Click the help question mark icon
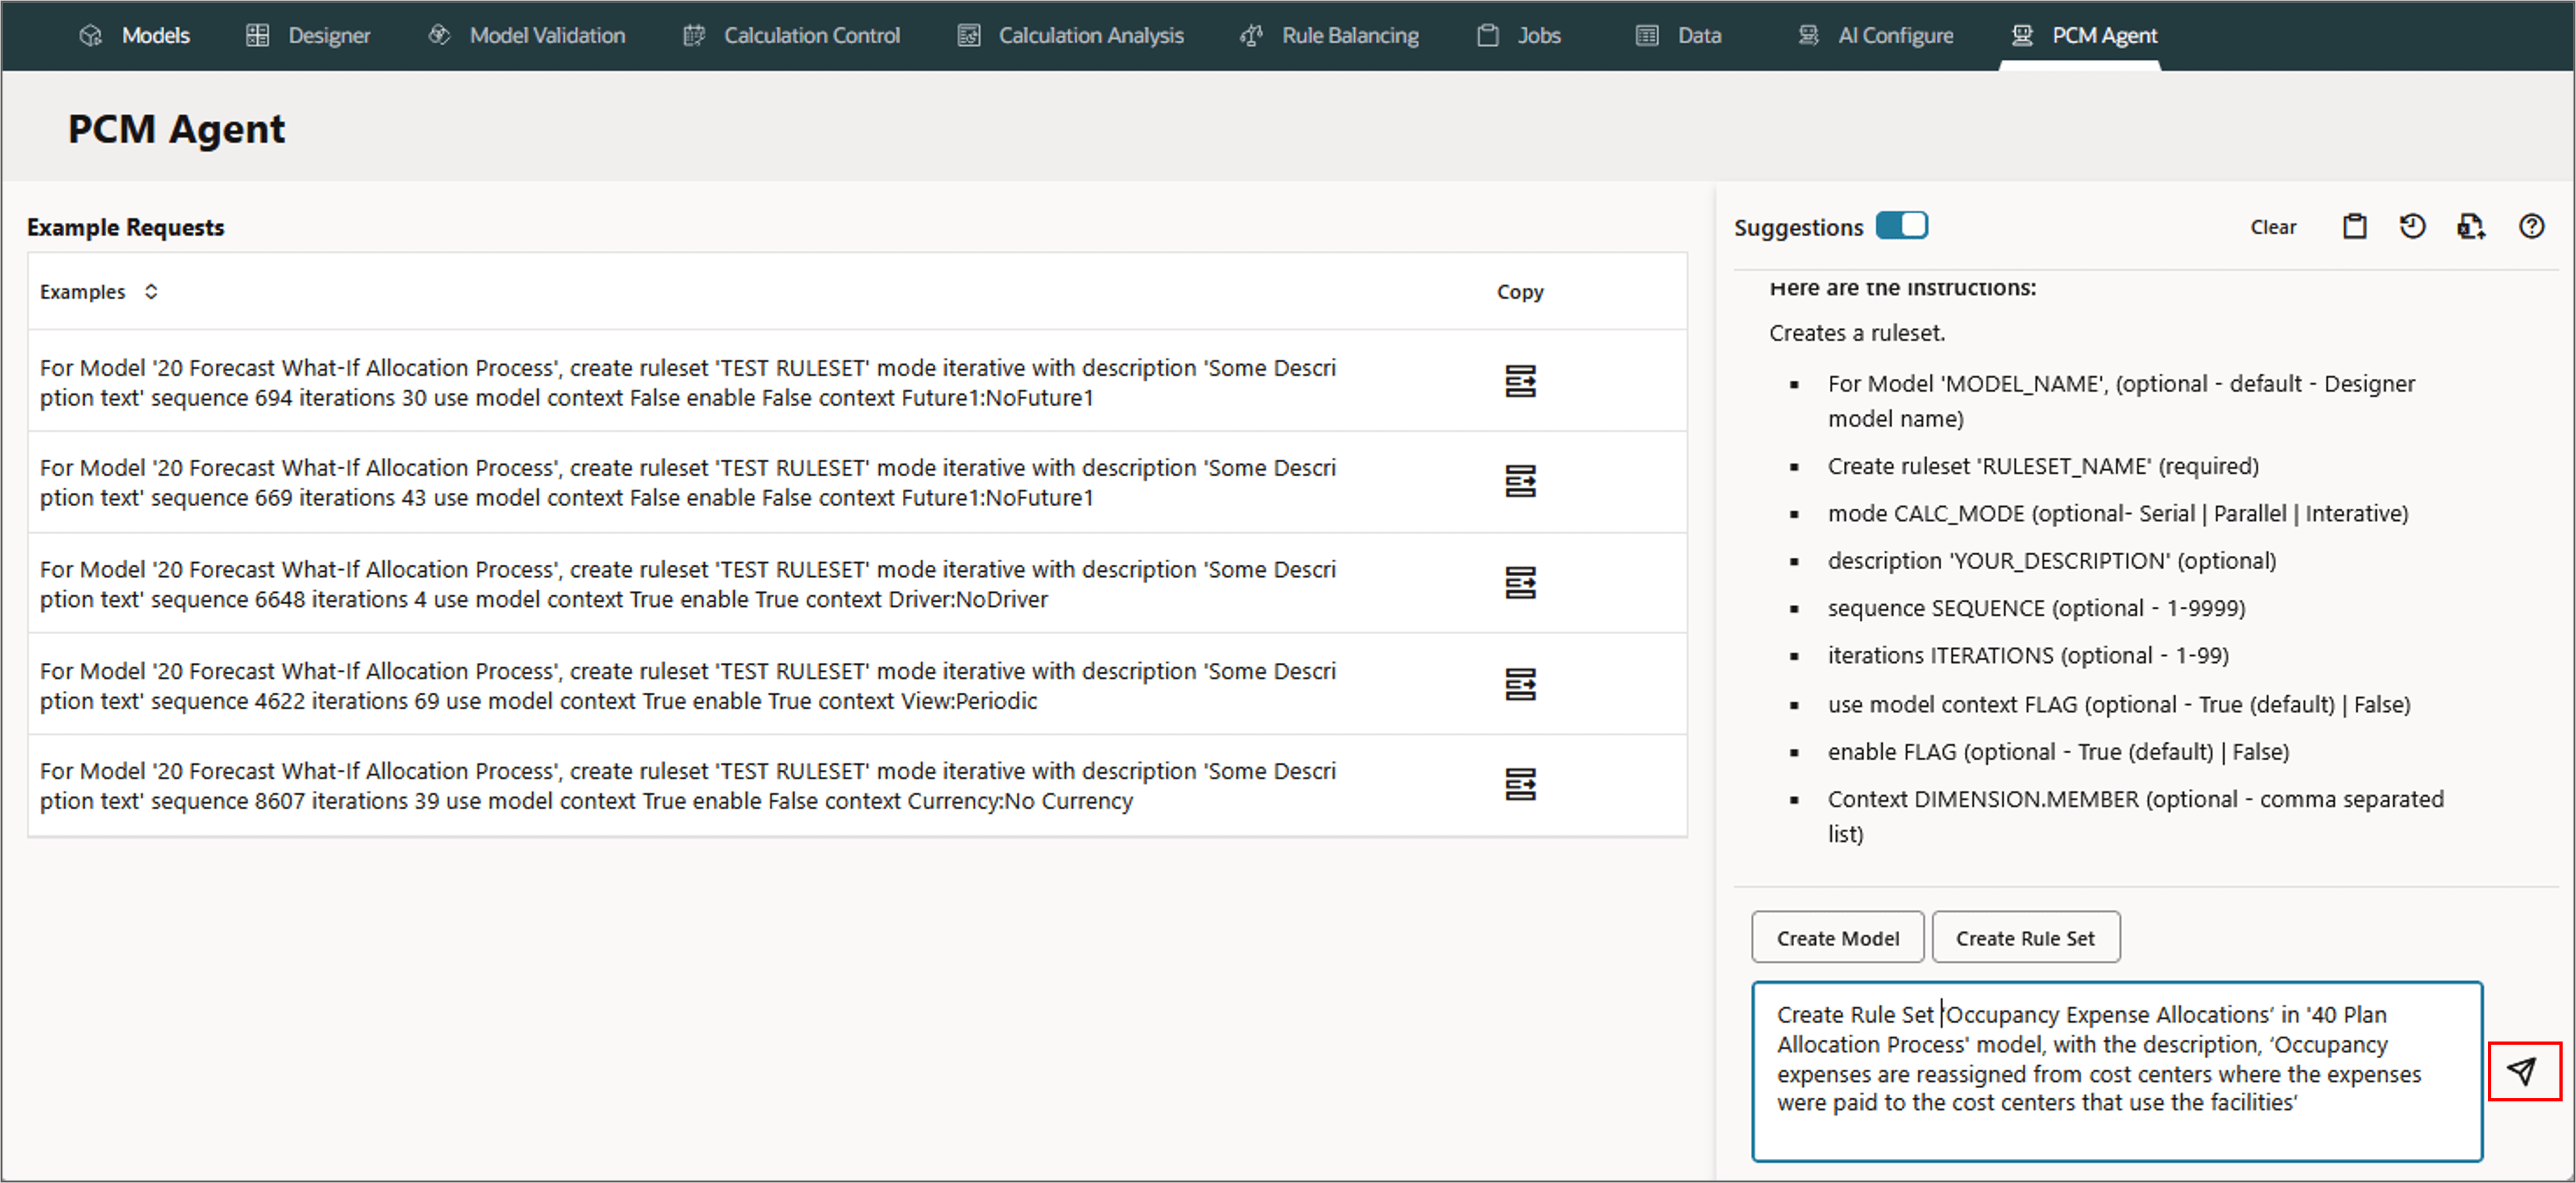The width and height of the screenshot is (2576, 1183). click(x=2530, y=227)
